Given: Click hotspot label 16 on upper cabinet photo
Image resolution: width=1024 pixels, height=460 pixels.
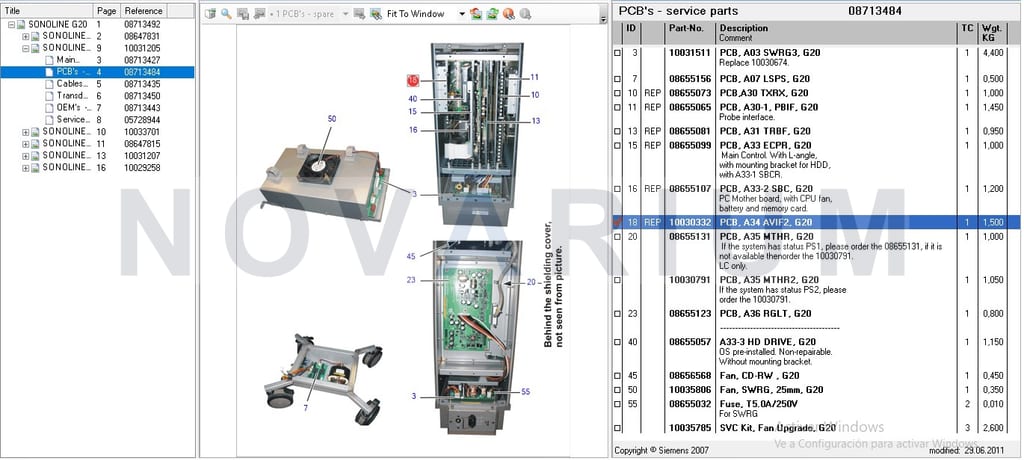Looking at the screenshot, I should click(x=413, y=130).
